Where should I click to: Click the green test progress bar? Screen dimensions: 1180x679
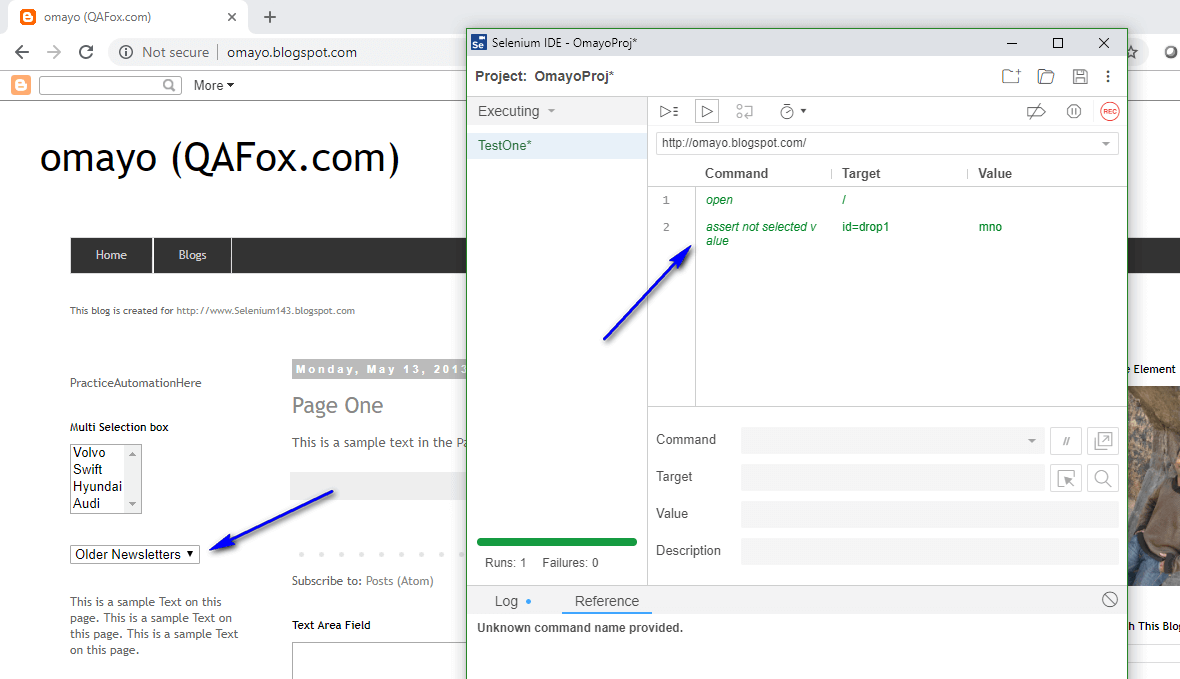[x=557, y=542]
